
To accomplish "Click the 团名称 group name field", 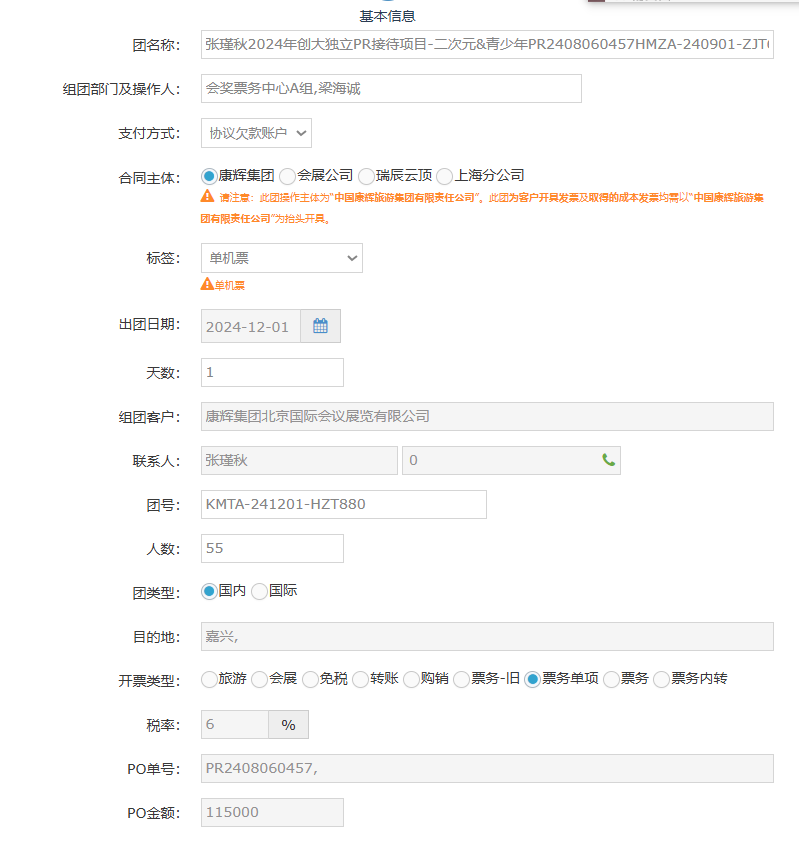I will pos(486,44).
